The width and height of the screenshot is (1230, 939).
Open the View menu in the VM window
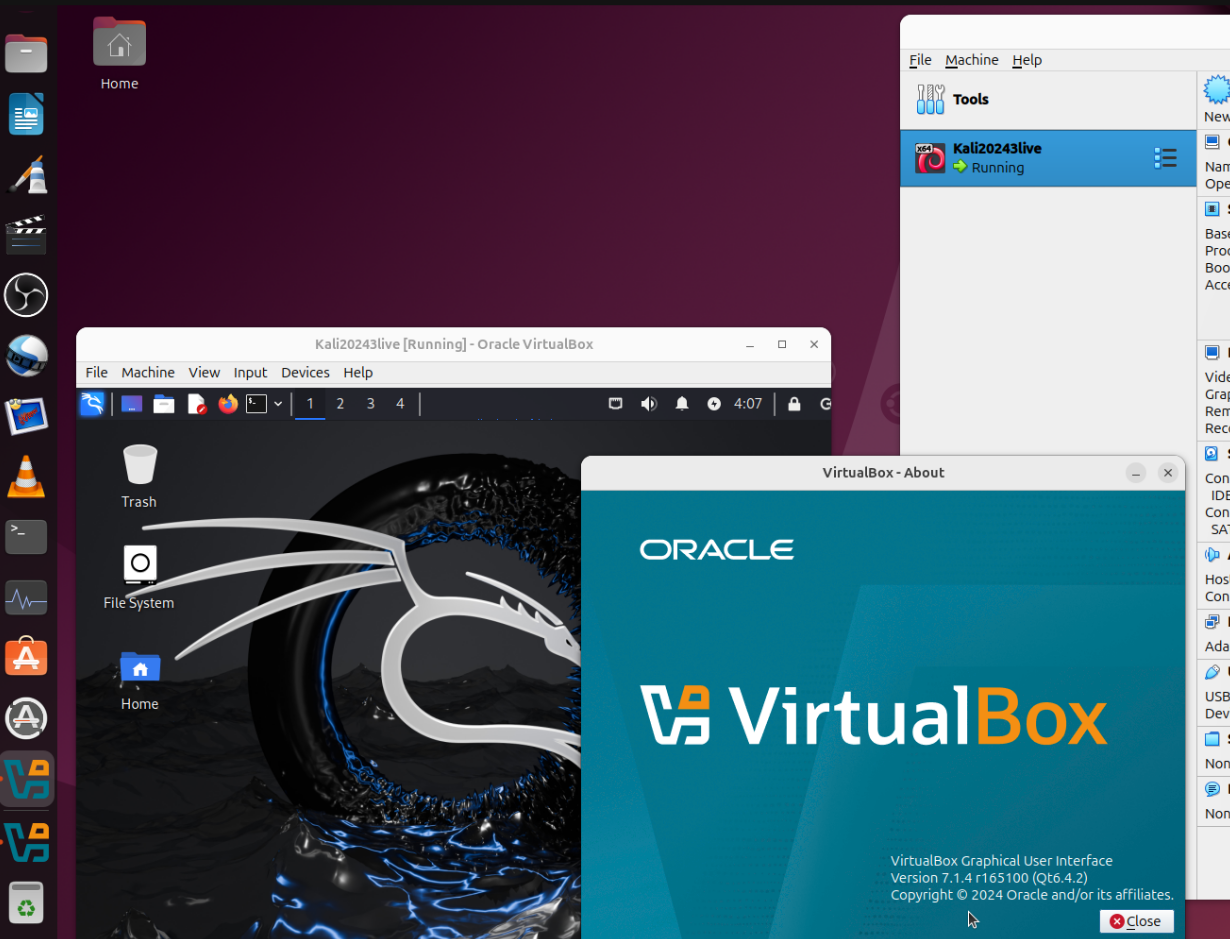tap(204, 372)
